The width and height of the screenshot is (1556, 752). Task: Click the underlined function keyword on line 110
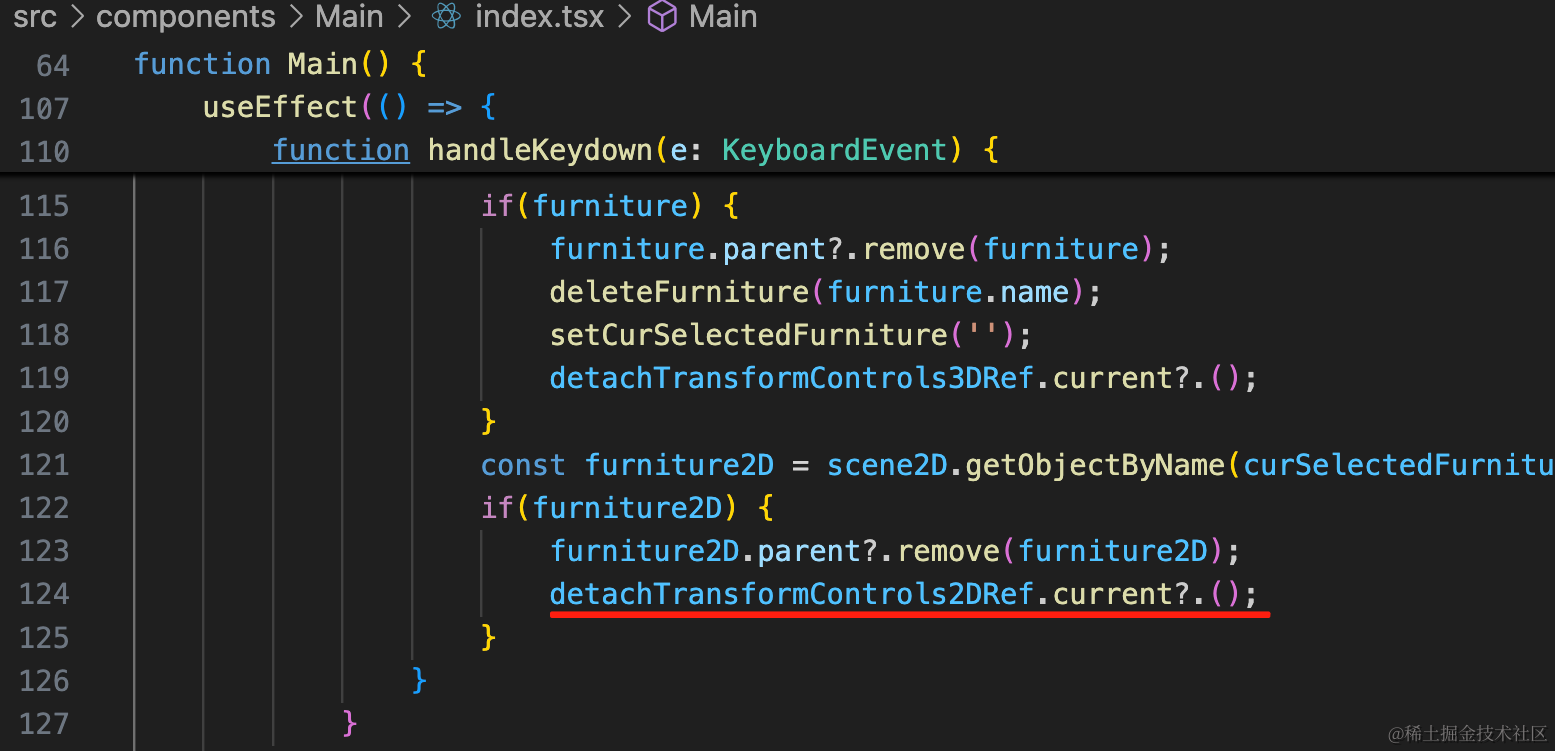[340, 151]
